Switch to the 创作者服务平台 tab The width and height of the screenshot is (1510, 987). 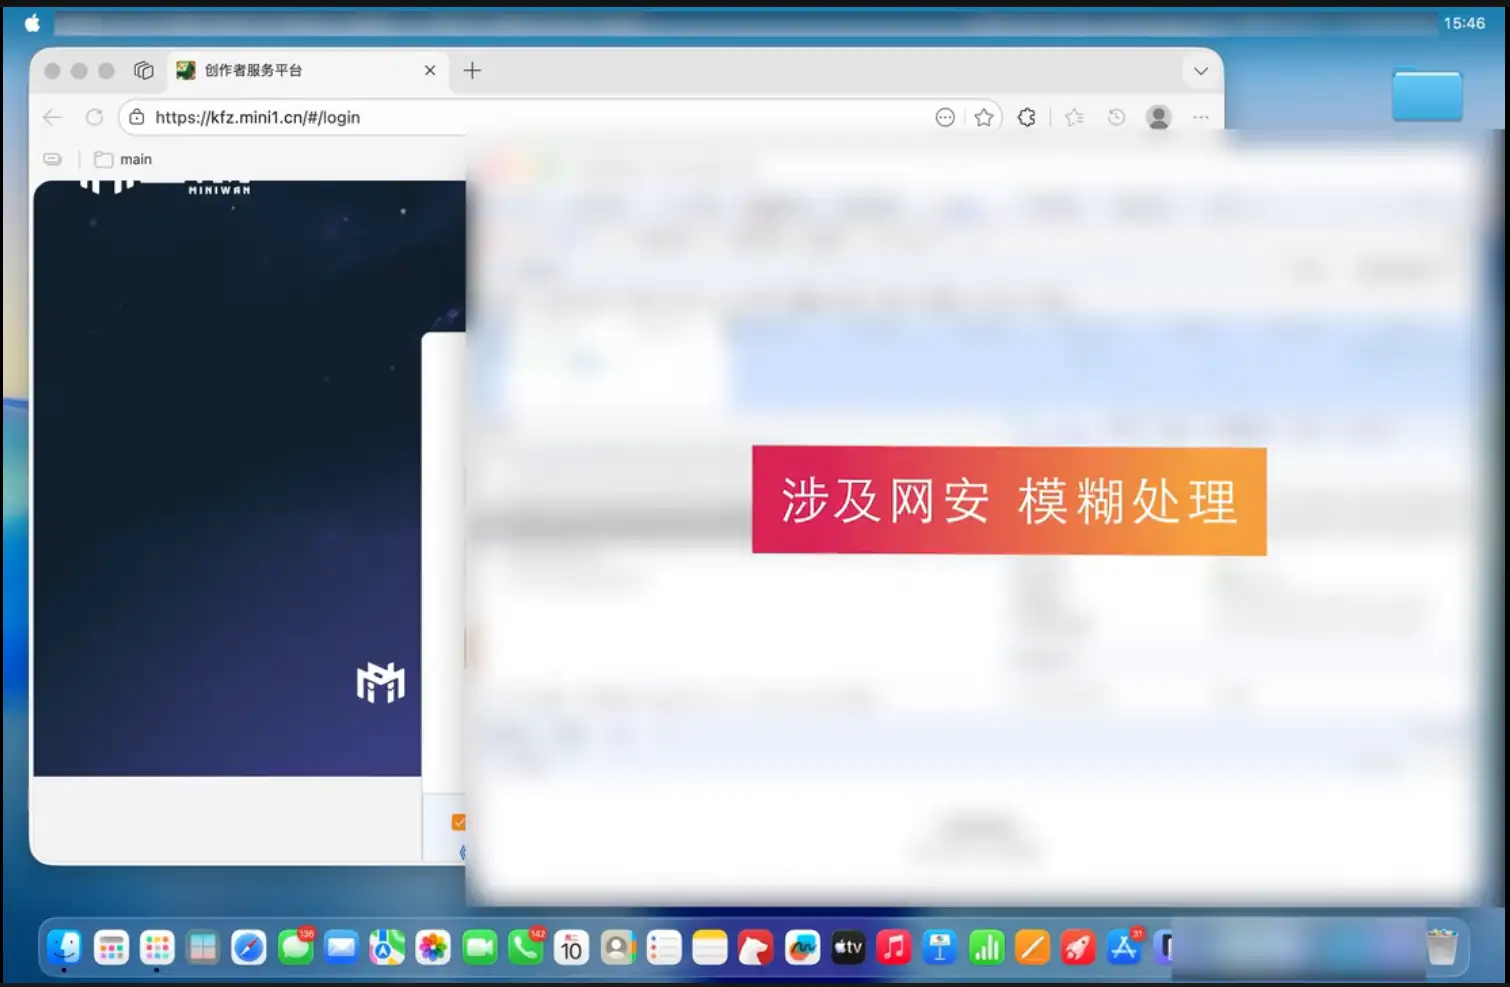click(x=290, y=70)
